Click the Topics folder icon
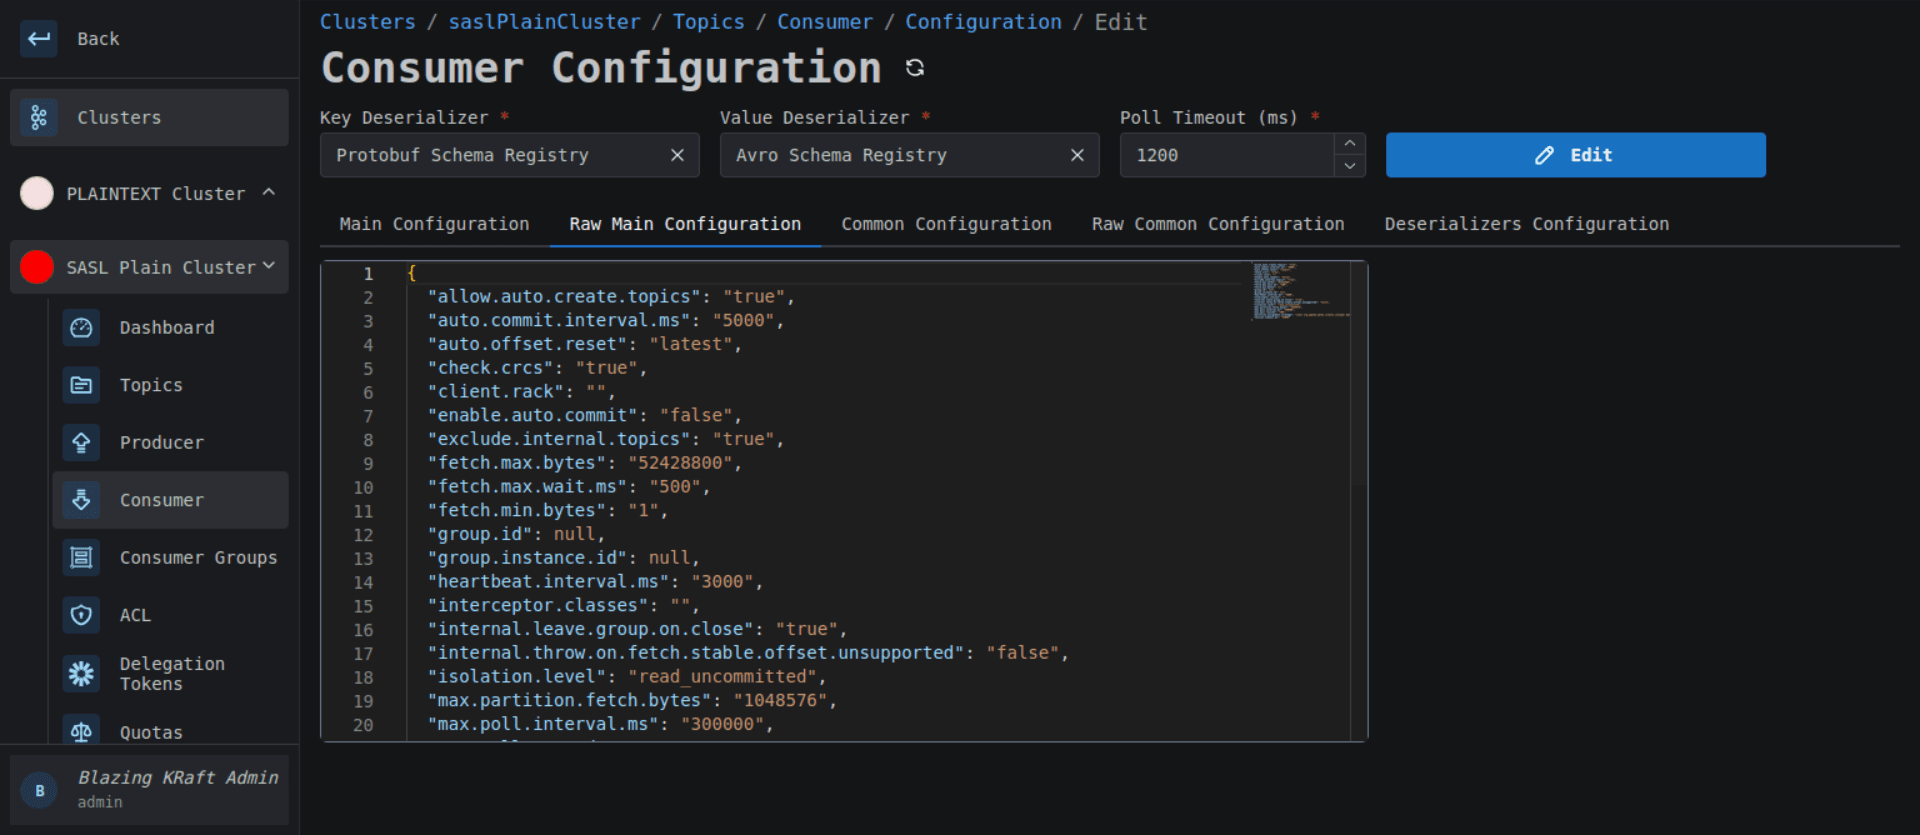The image size is (1920, 835). (x=81, y=385)
